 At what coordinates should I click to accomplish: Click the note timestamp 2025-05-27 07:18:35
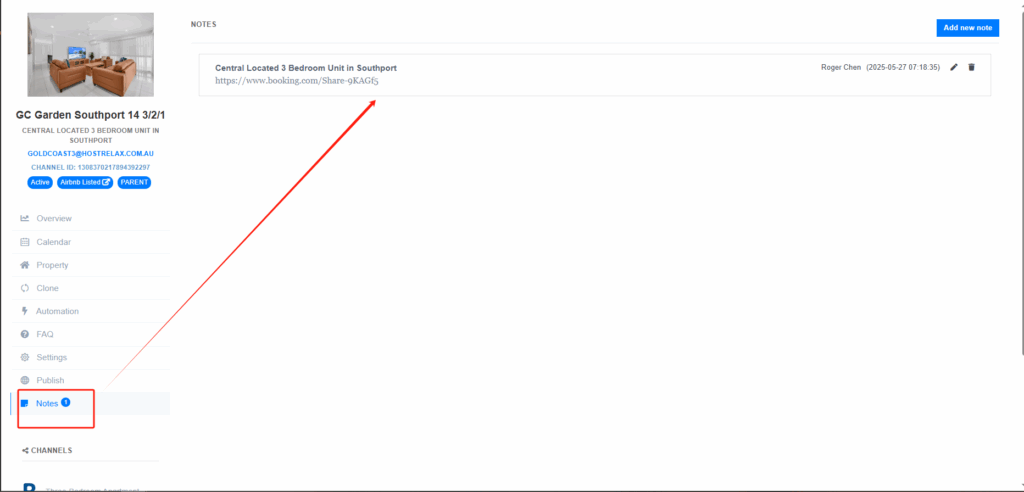click(903, 67)
